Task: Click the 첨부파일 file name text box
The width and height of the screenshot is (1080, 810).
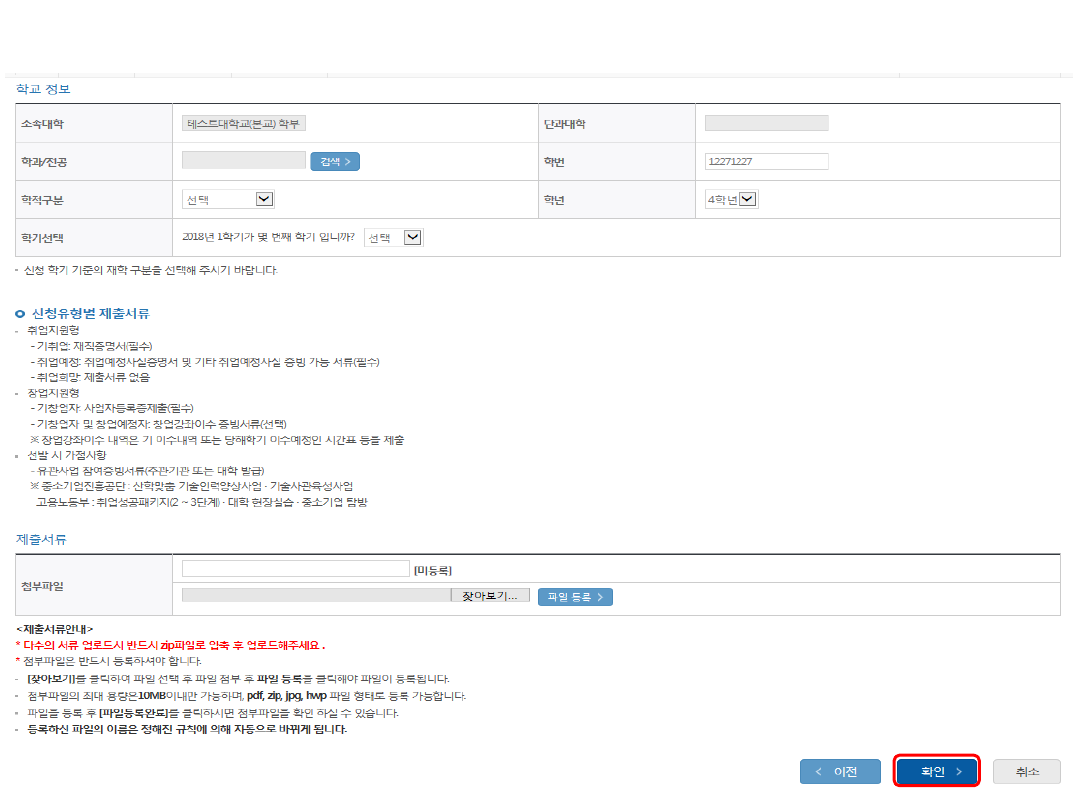Action: pyautogui.click(x=295, y=569)
